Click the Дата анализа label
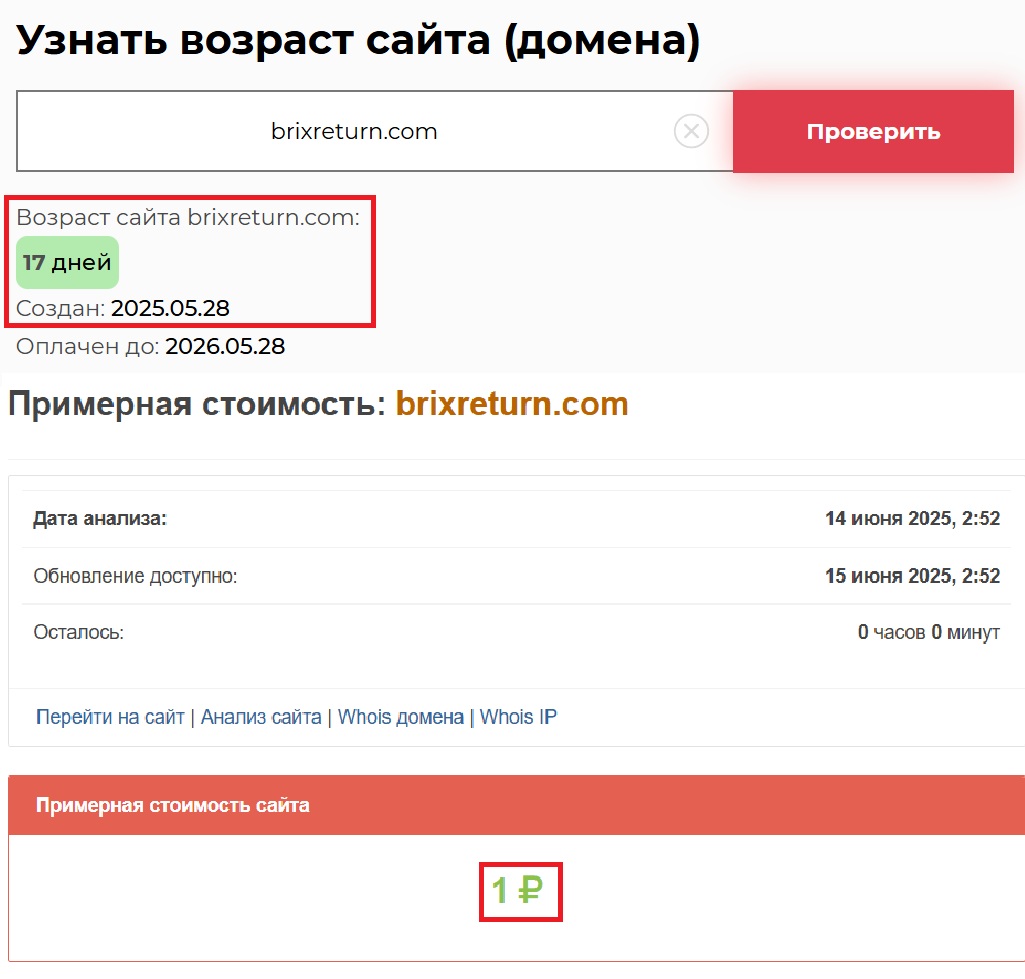 pyautogui.click(x=100, y=519)
